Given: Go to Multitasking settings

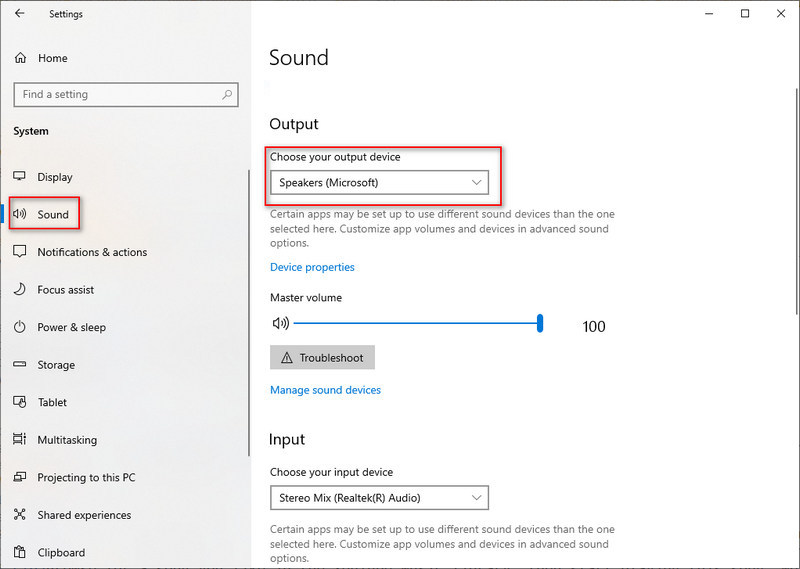Looking at the screenshot, I should tap(67, 440).
